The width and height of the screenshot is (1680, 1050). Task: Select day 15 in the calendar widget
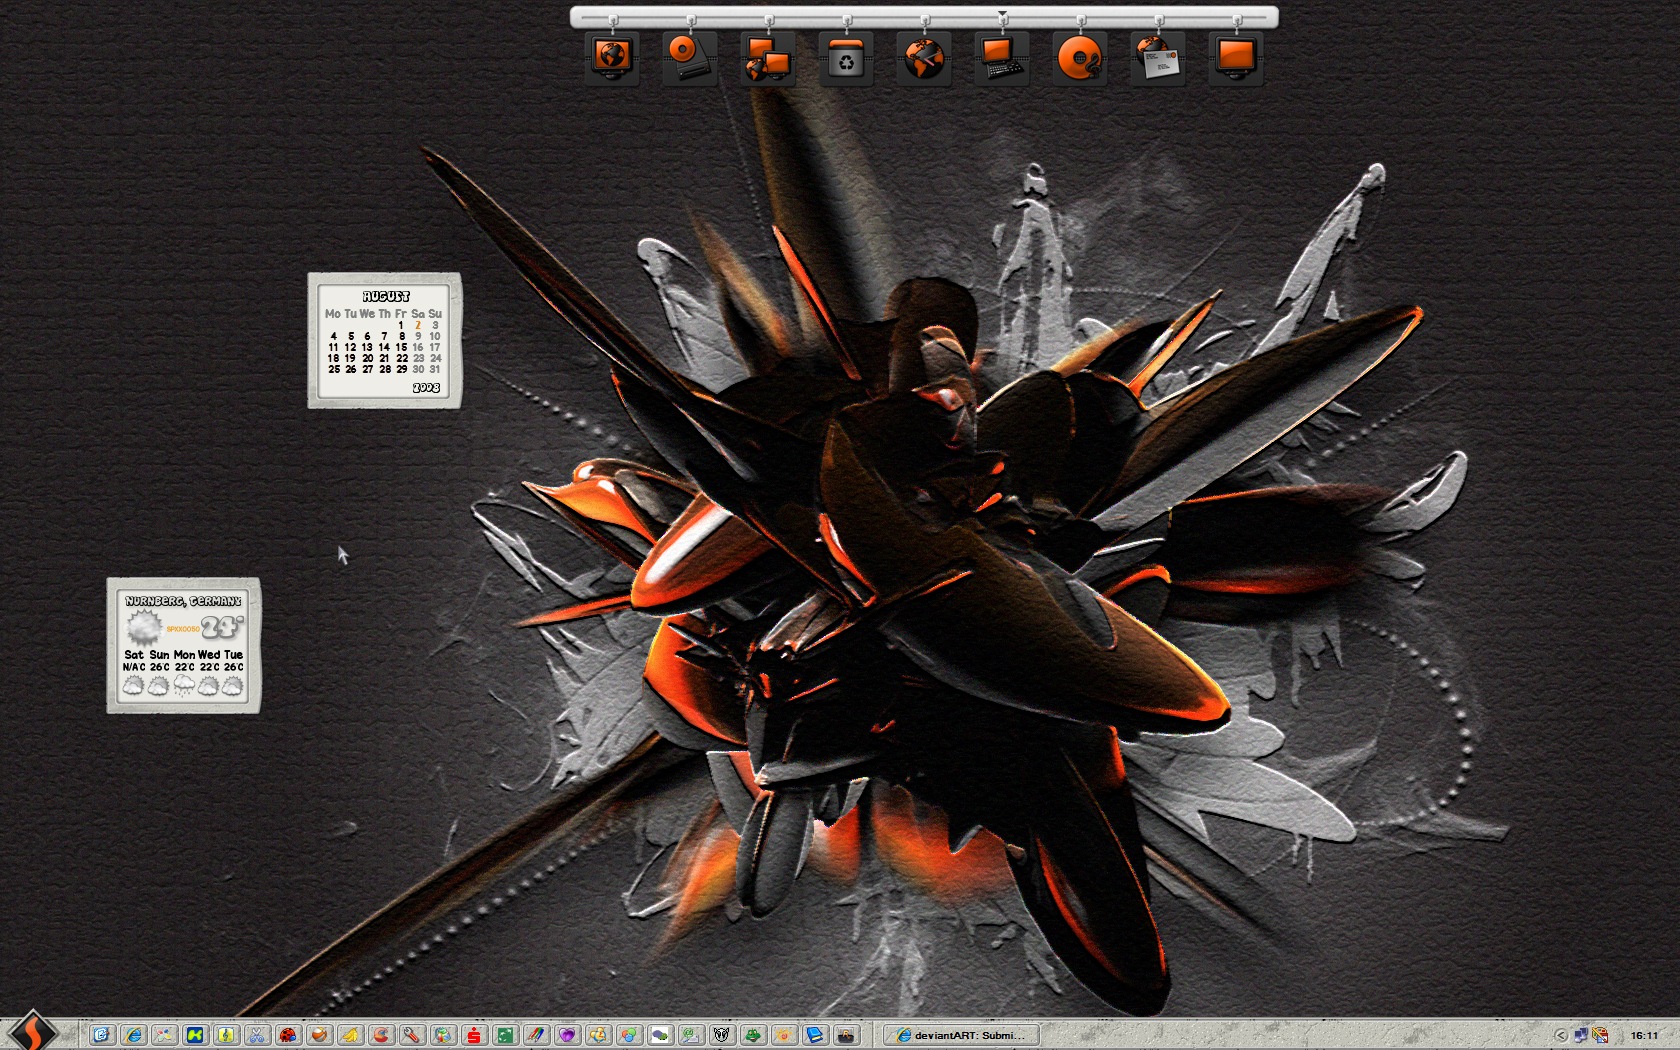(x=401, y=347)
